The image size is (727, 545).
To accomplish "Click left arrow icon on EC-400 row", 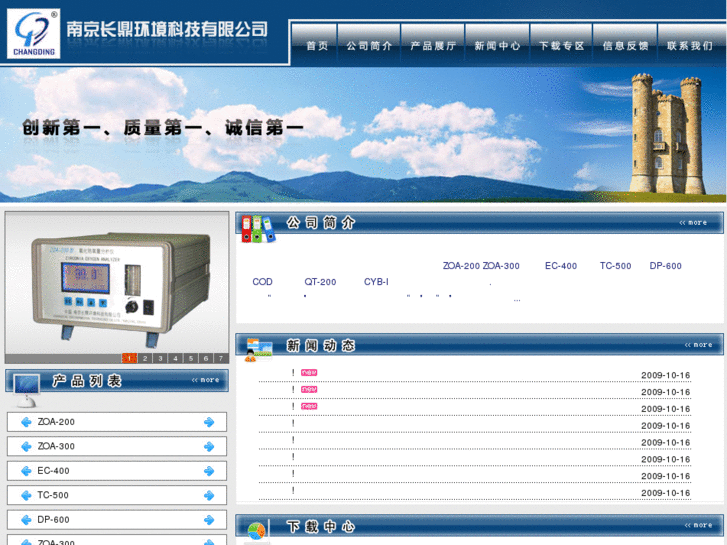I will coord(26,471).
